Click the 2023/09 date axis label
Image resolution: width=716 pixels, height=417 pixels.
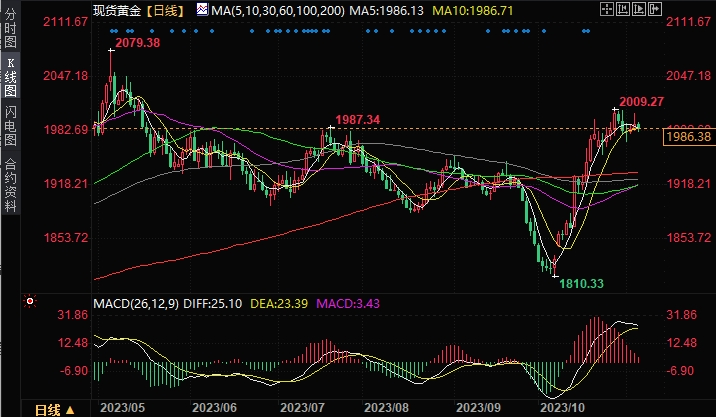click(x=478, y=407)
